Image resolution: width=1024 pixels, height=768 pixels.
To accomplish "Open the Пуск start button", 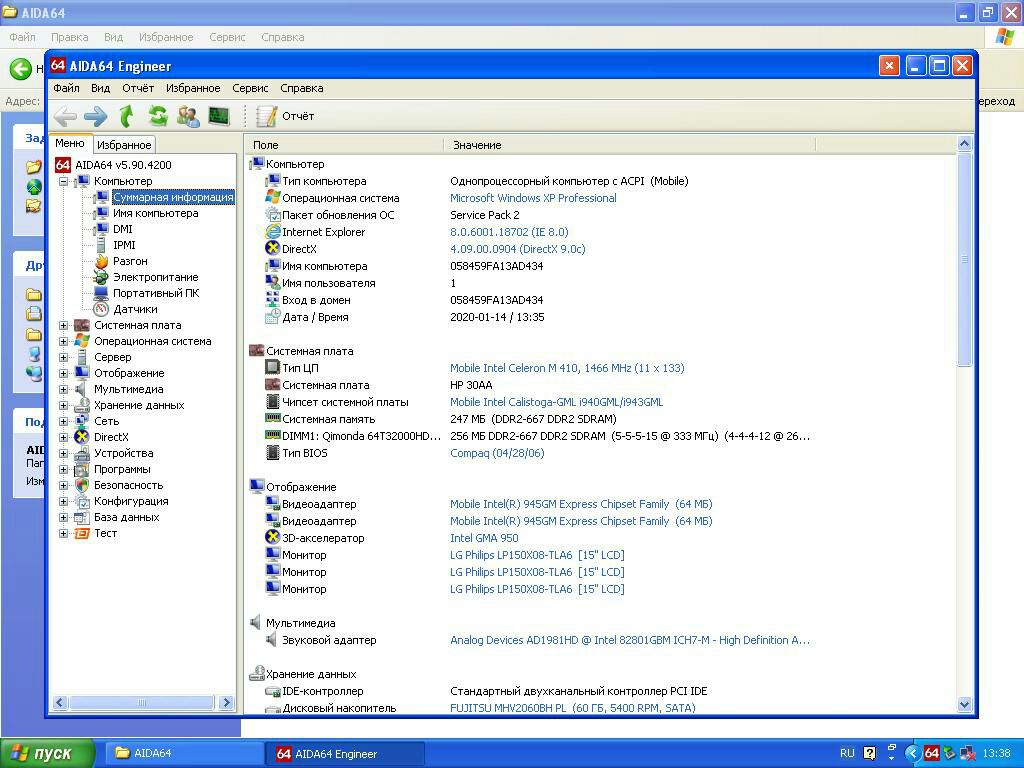I will pyautogui.click(x=48, y=754).
